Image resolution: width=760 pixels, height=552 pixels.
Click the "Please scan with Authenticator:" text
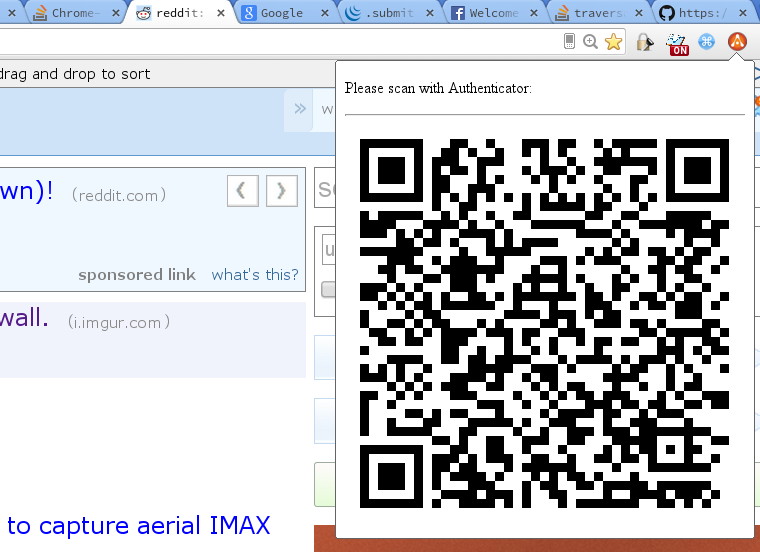click(x=438, y=88)
